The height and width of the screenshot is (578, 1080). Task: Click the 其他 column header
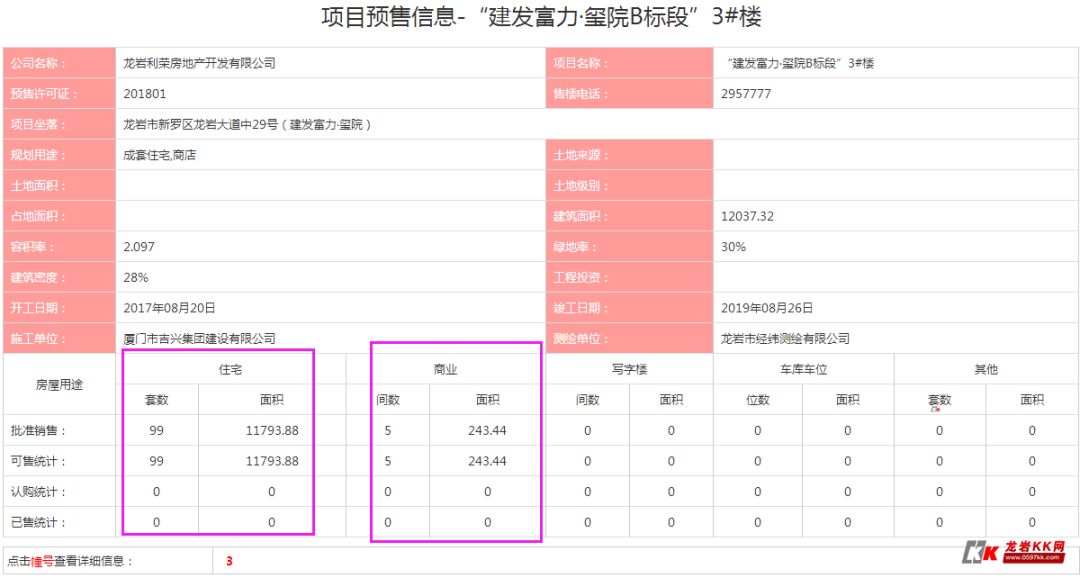coord(986,368)
